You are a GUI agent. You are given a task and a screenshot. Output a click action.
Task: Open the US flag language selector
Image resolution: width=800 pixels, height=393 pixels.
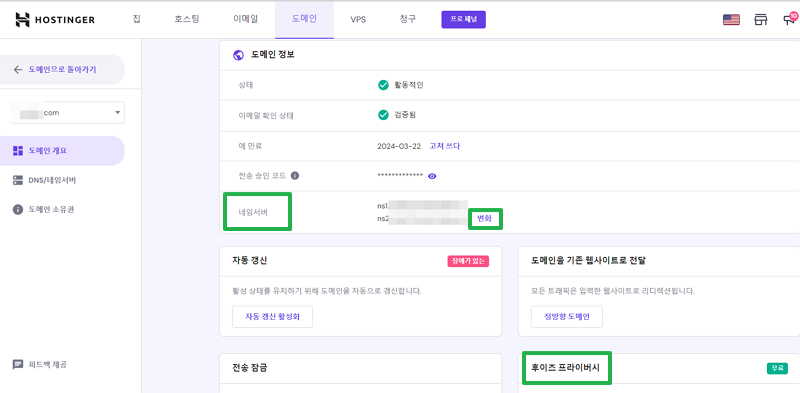(731, 20)
